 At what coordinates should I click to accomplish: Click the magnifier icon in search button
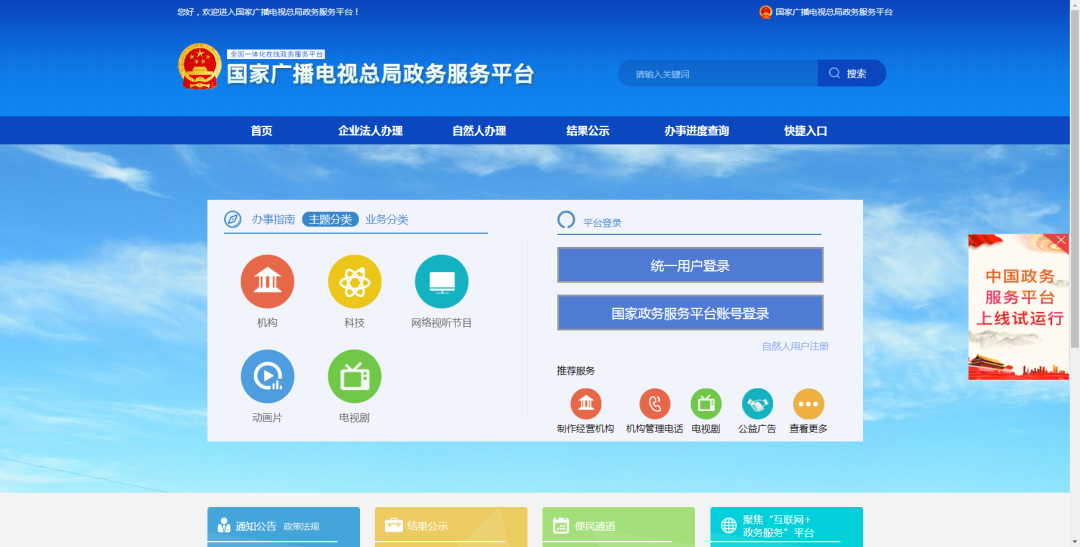pyautogui.click(x=834, y=73)
